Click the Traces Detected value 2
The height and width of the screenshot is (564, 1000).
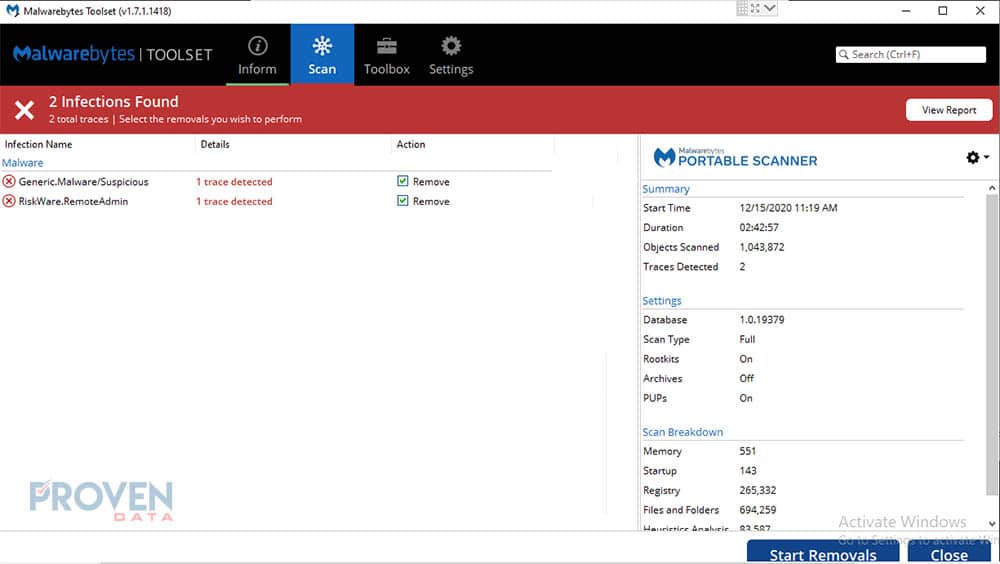coord(742,267)
